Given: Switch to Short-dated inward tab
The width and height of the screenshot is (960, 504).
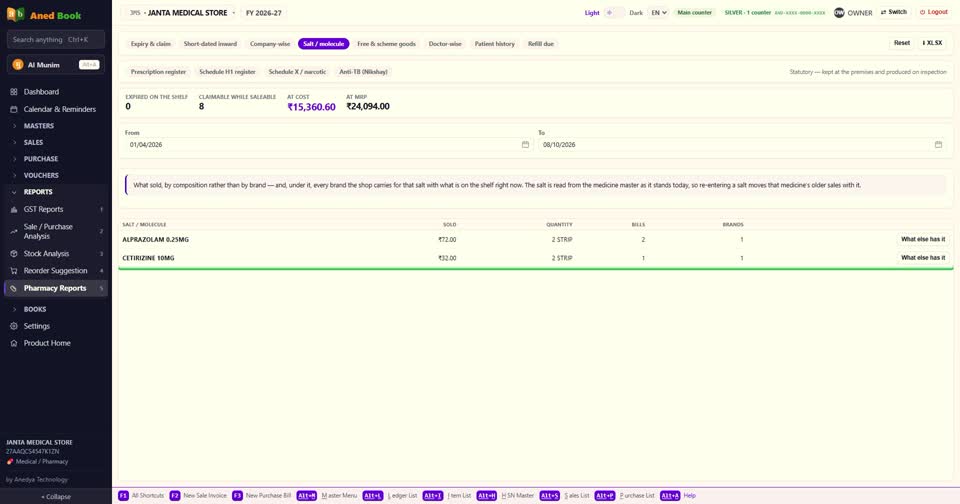Looking at the screenshot, I should [210, 44].
